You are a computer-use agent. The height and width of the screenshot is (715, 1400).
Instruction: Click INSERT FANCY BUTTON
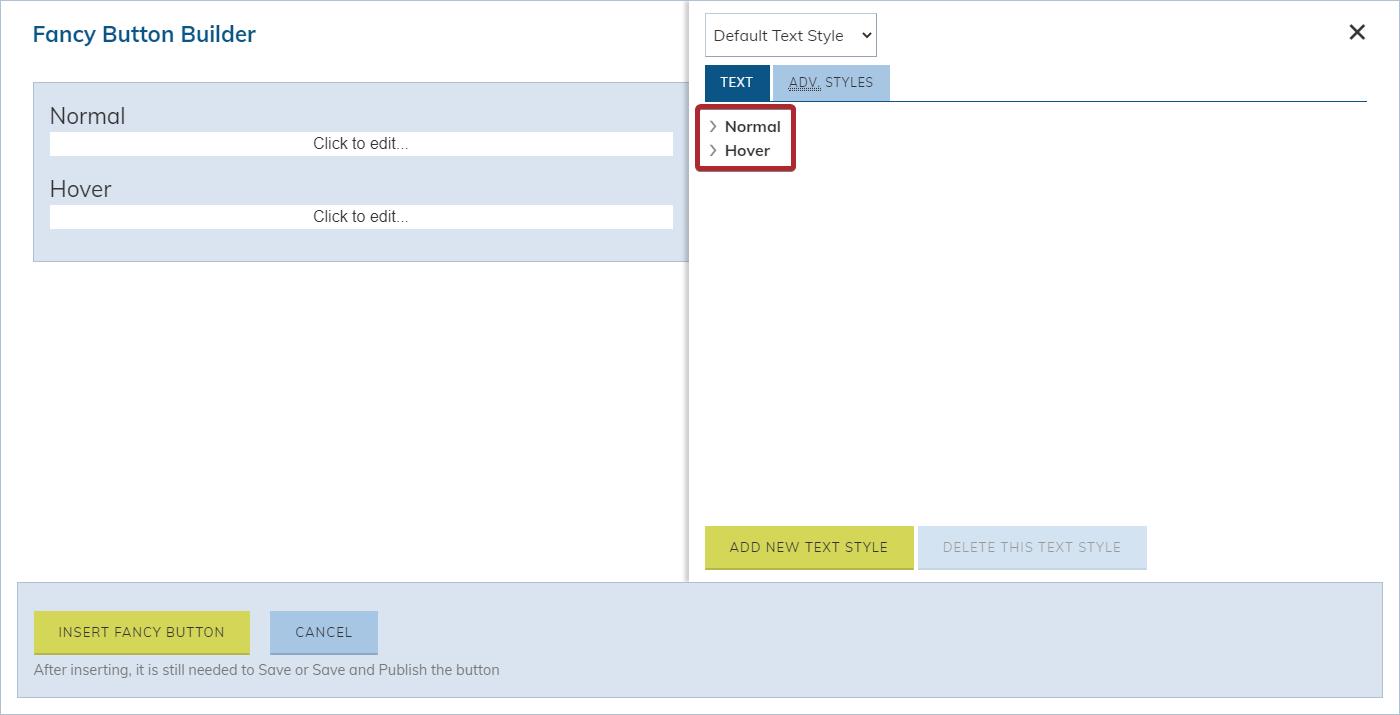[142, 632]
